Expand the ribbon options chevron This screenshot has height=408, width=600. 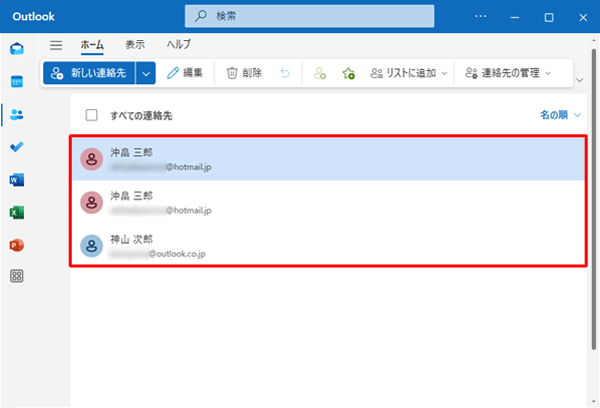[x=580, y=80]
